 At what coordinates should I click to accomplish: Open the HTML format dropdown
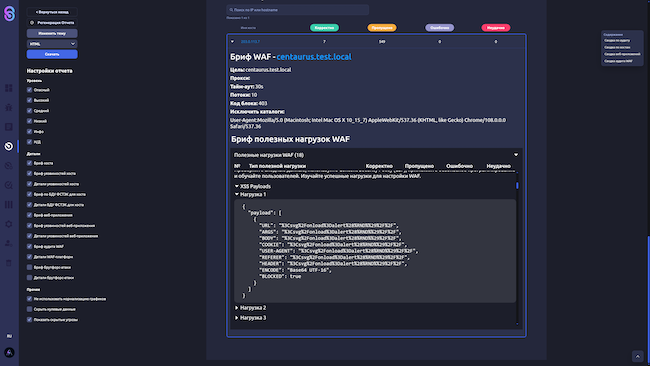pos(52,44)
